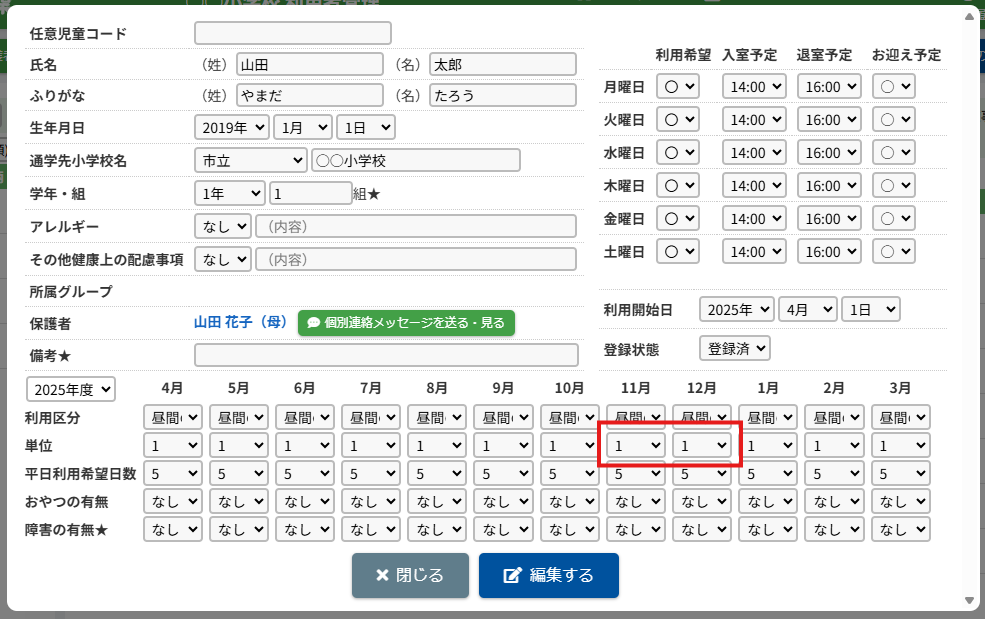Open November 単位 dropdown
Screen dimensions: 985x619
coord(638,445)
